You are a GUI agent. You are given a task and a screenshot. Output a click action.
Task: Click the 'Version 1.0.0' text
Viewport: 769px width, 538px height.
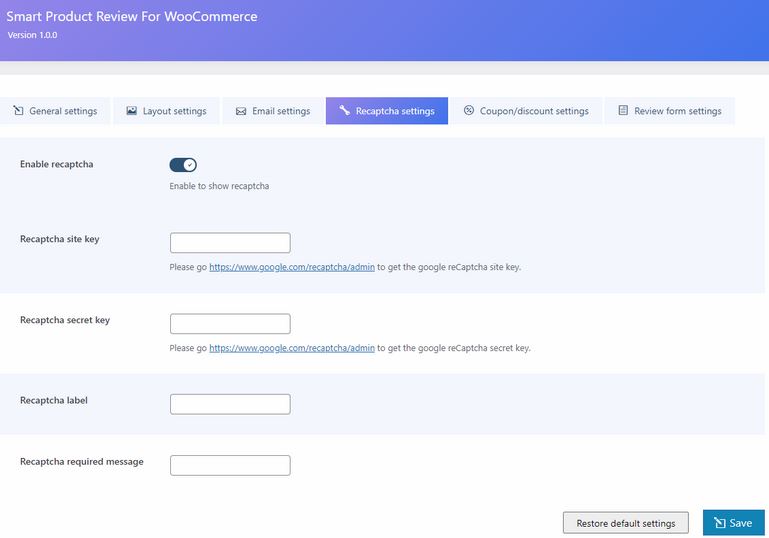coord(32,35)
